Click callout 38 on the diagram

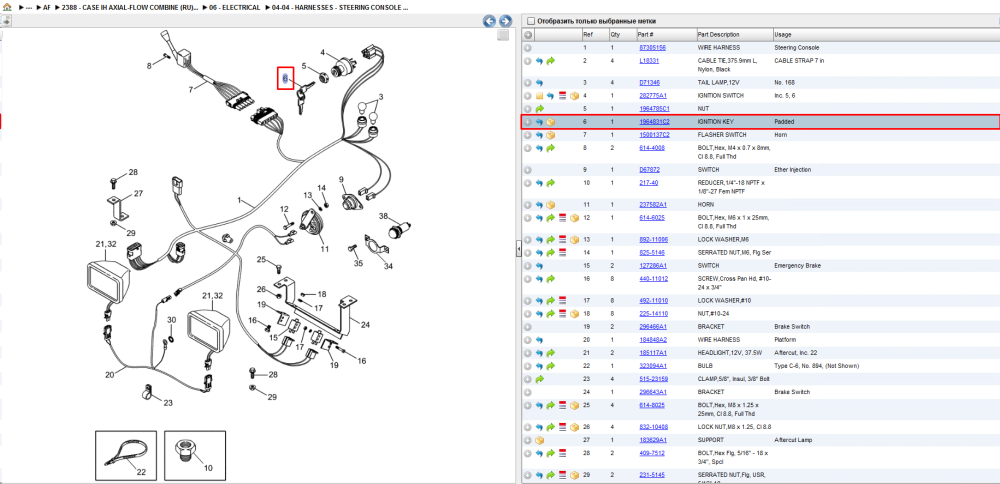[x=384, y=216]
